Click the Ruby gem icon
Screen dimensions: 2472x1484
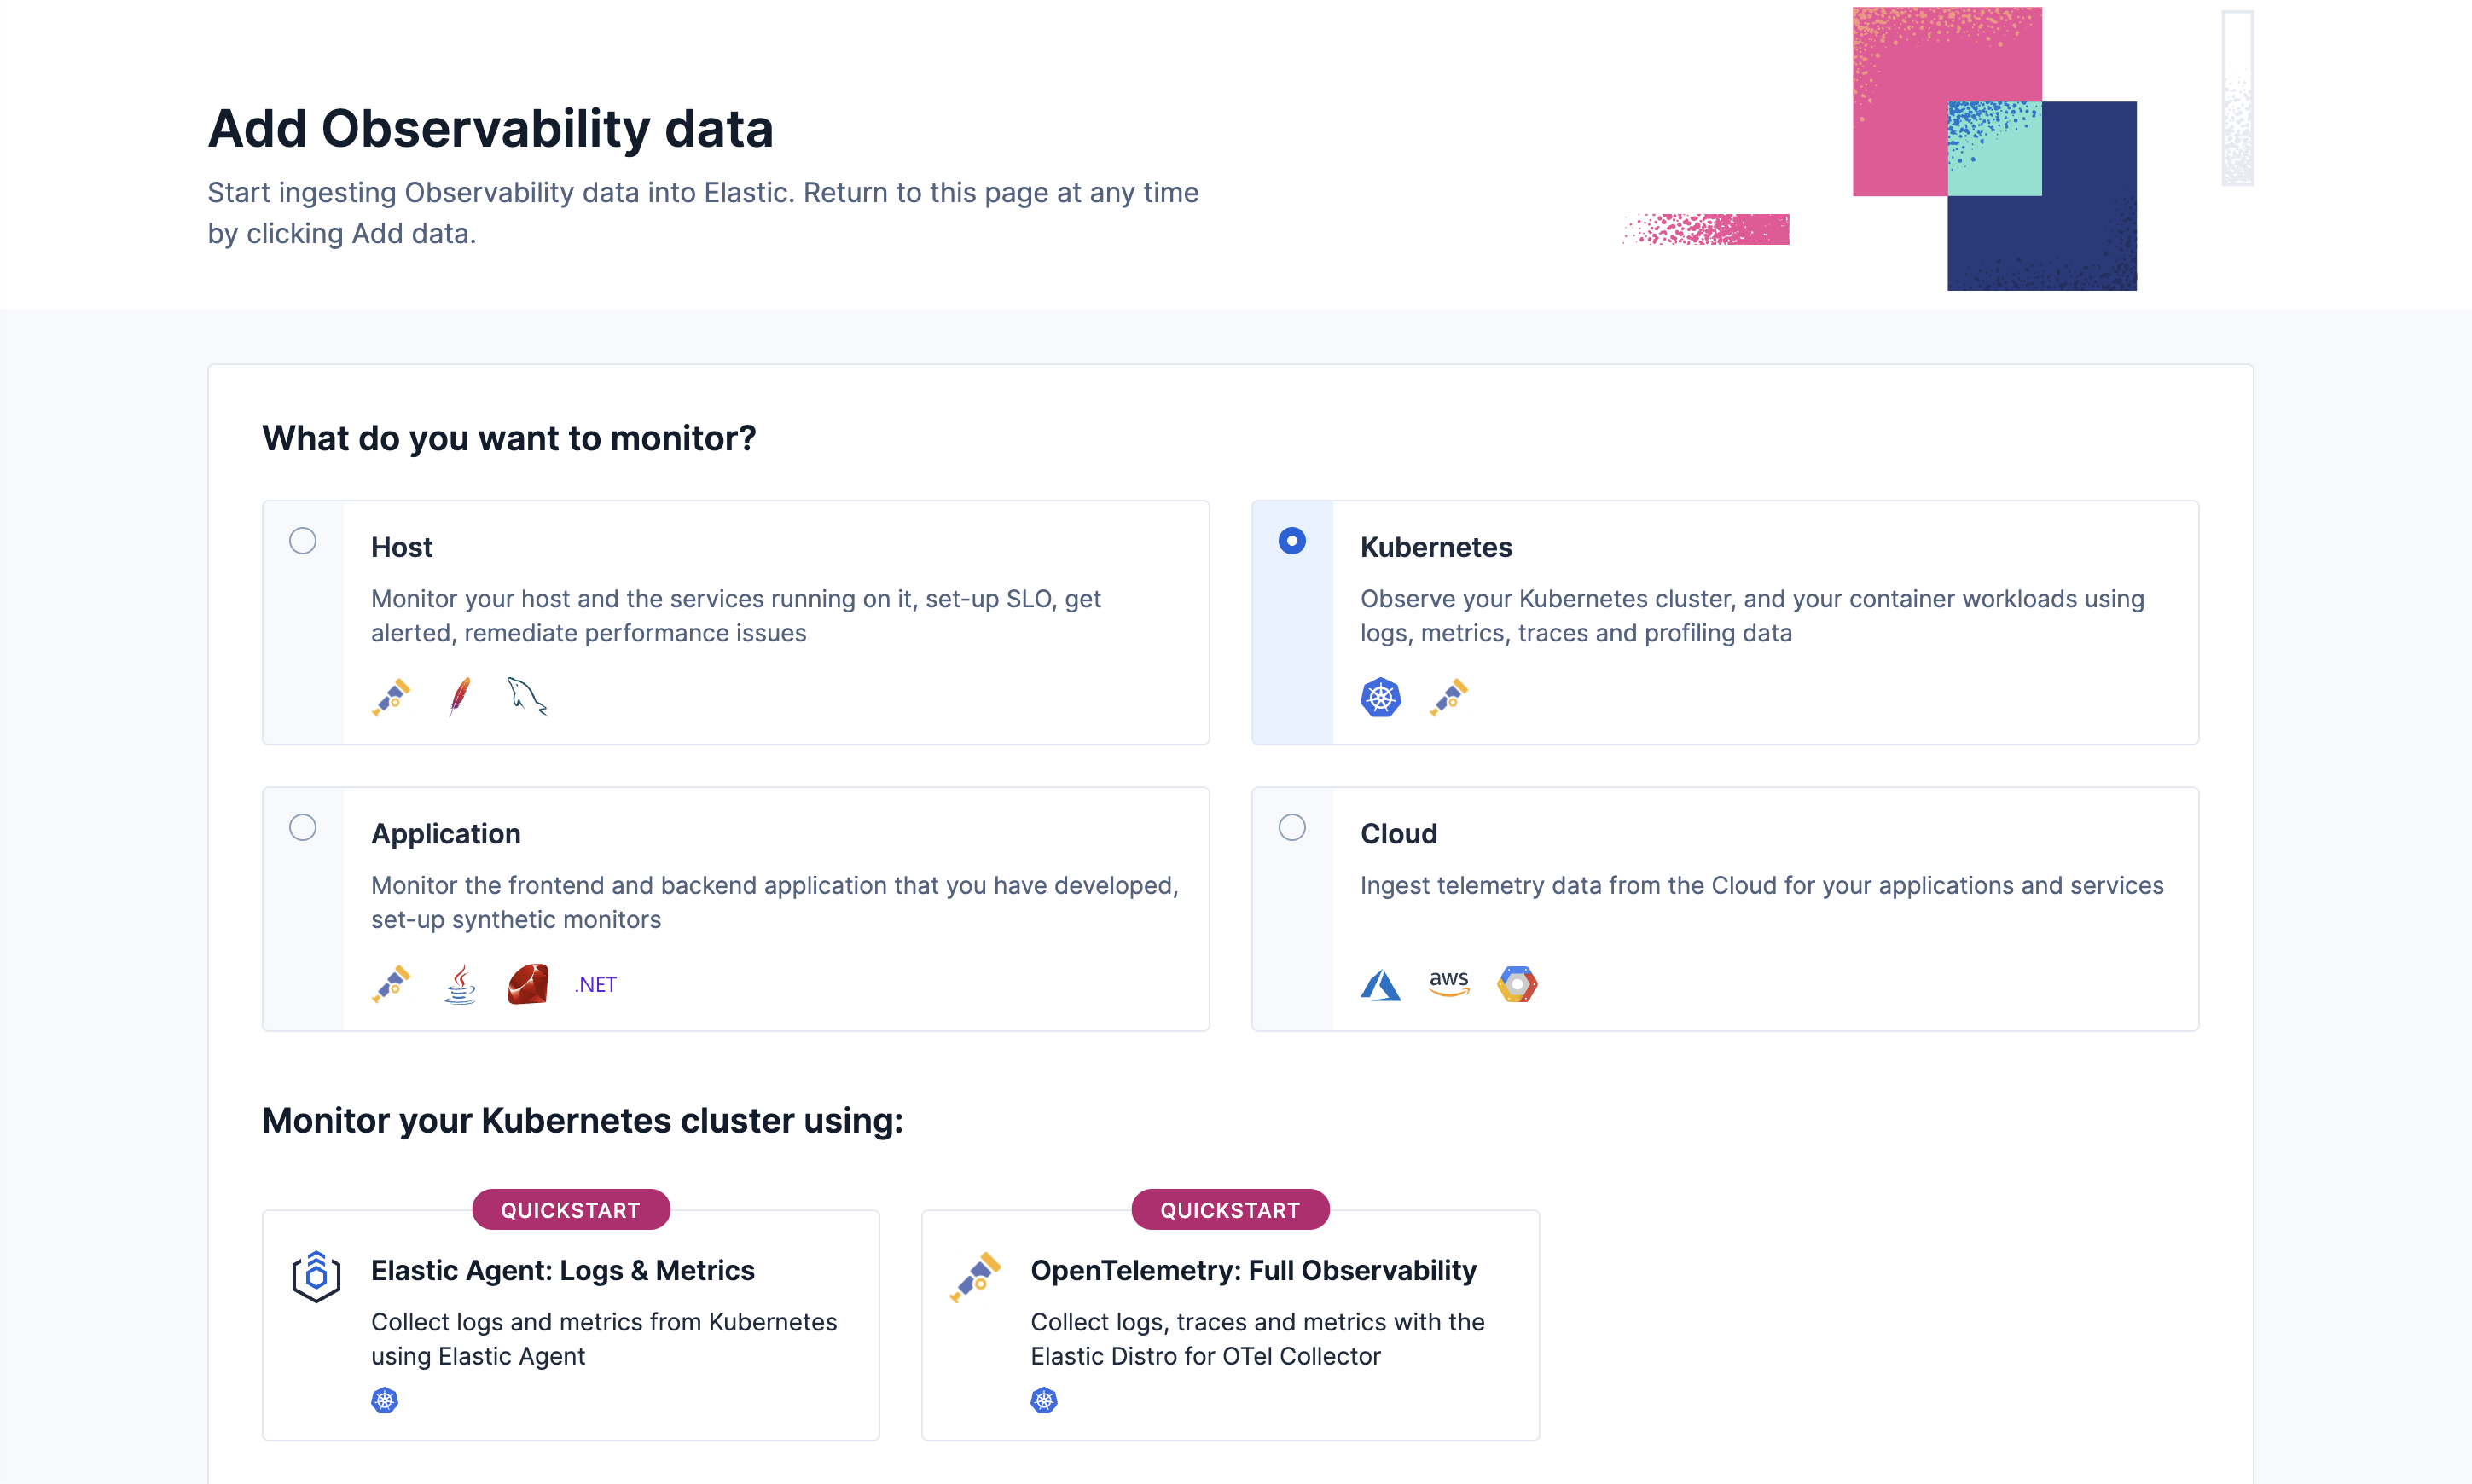click(527, 984)
